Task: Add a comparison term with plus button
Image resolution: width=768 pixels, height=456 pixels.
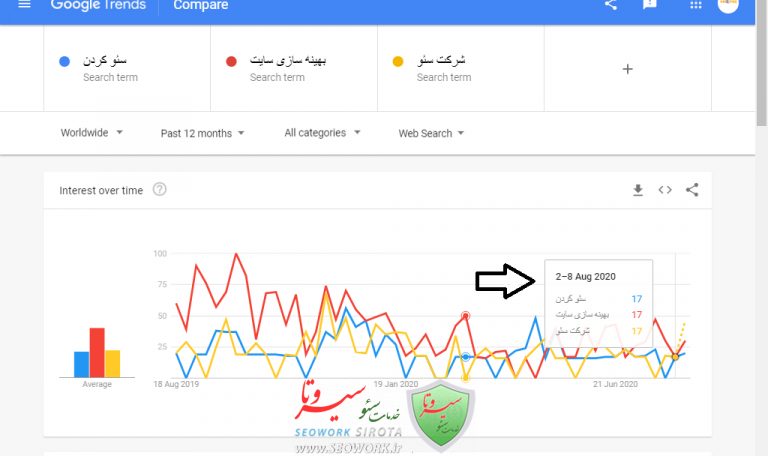Action: (x=627, y=69)
